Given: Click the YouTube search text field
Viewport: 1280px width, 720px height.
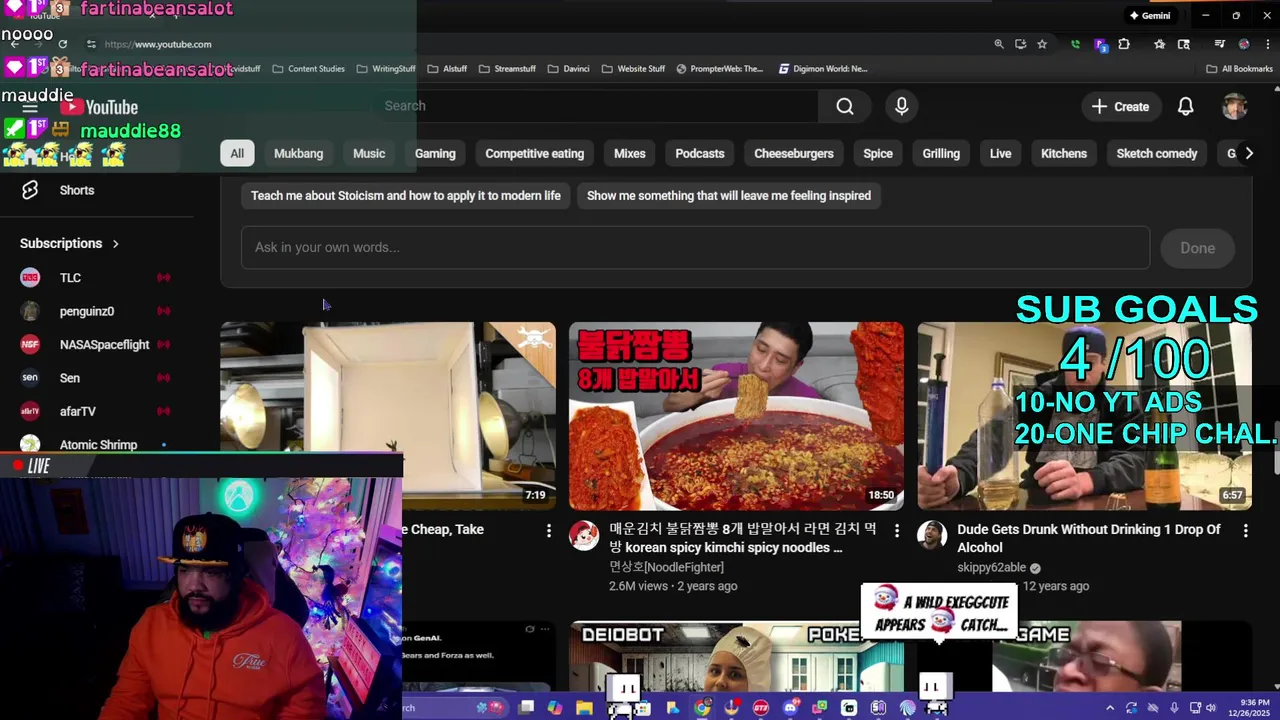Looking at the screenshot, I should (595, 106).
